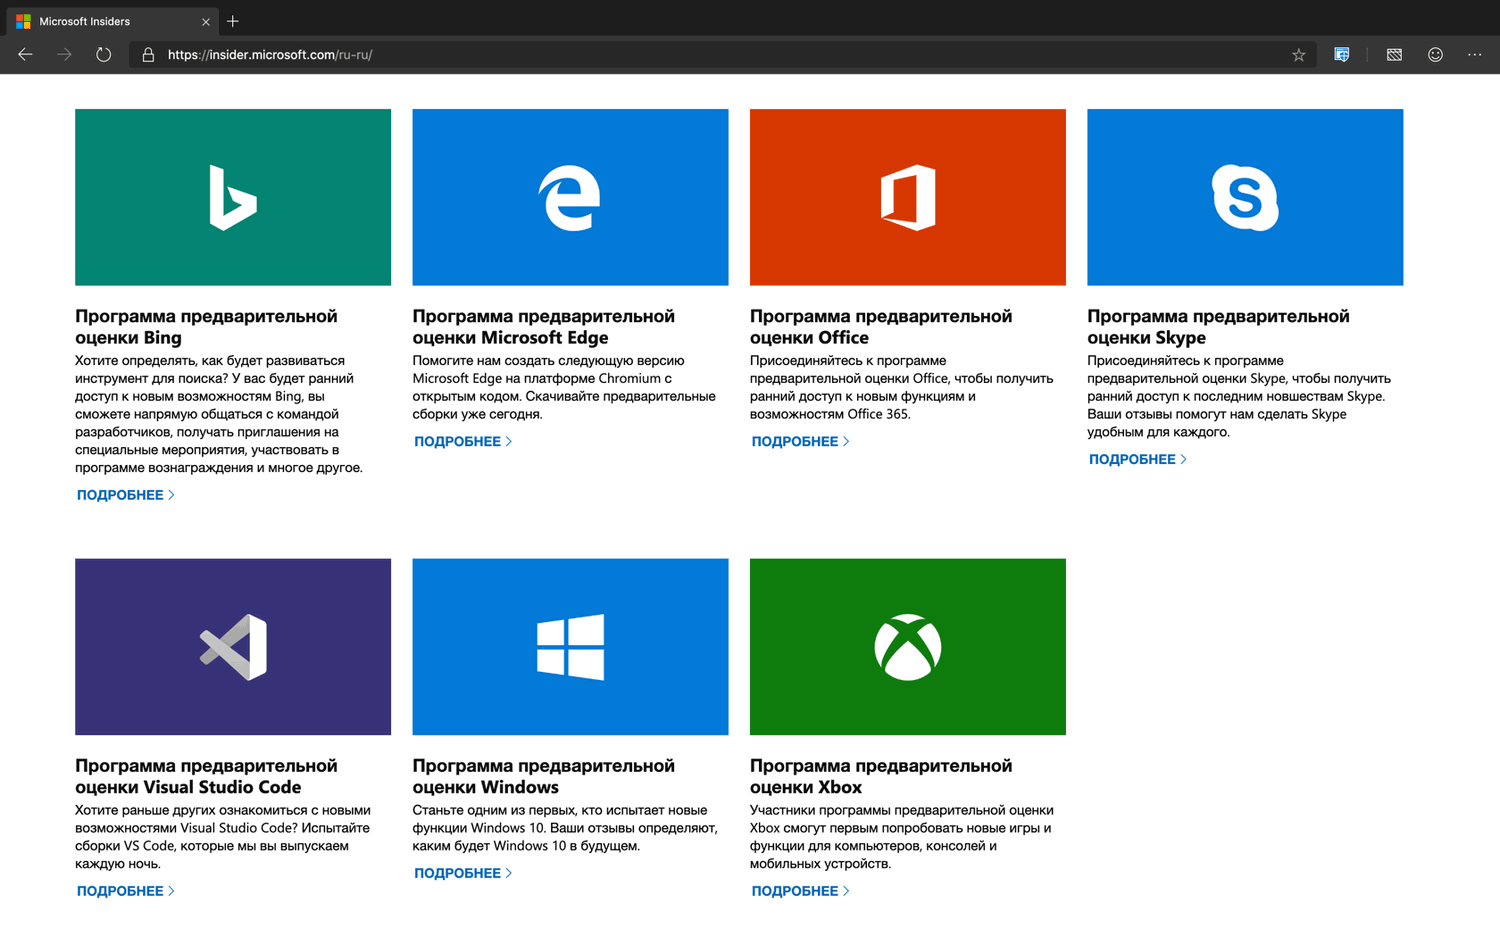Click the Bing logo tile
Viewport: 1500px width, 937px height.
click(233, 197)
